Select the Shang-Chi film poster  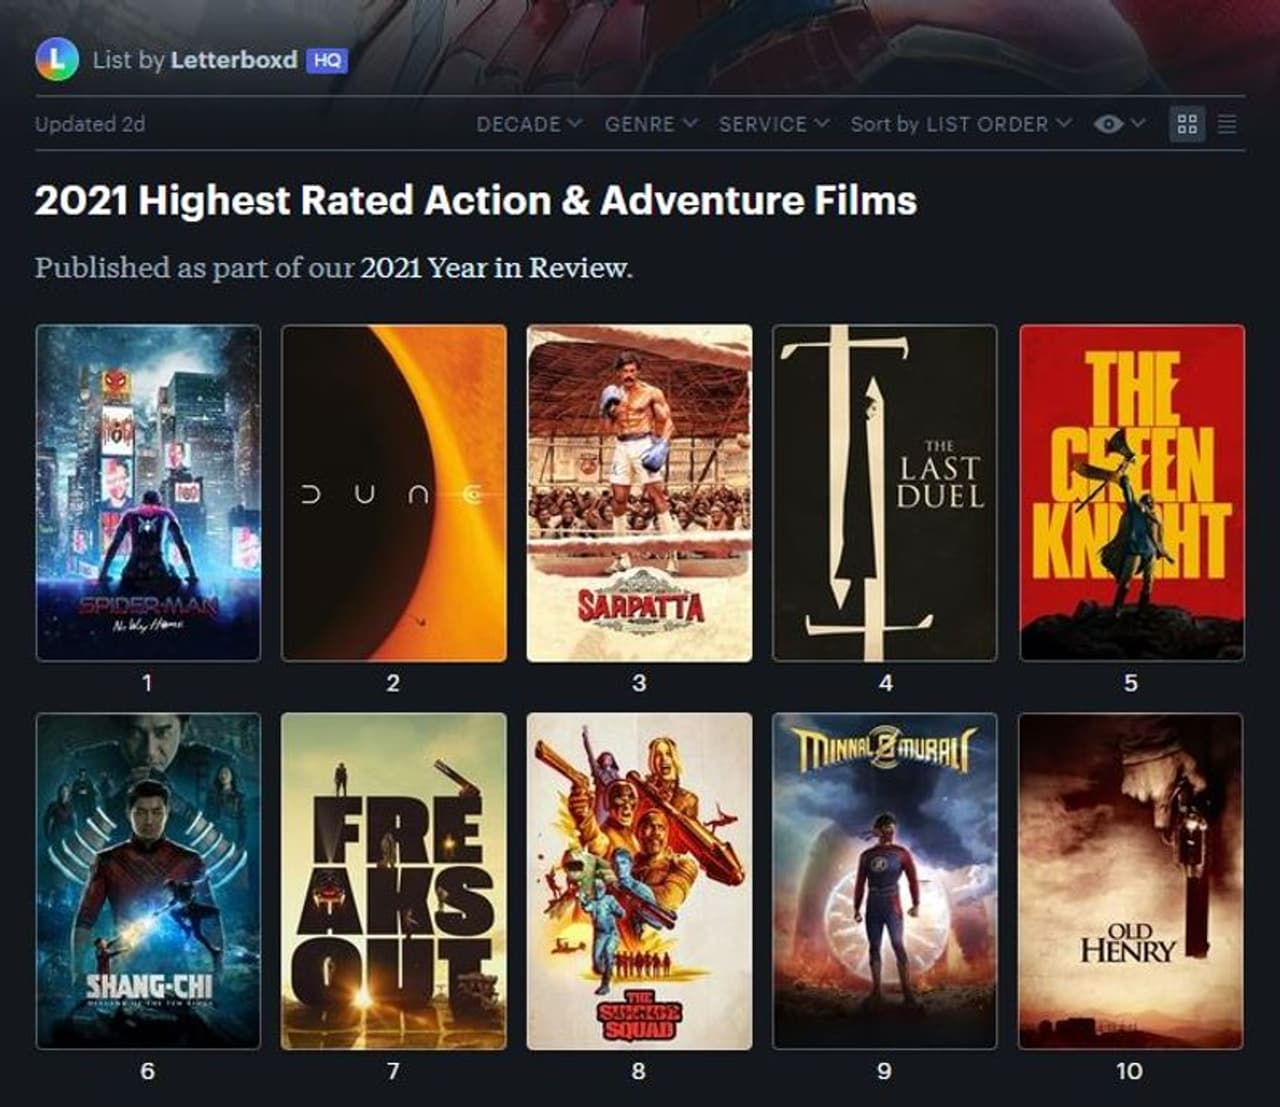[148, 880]
